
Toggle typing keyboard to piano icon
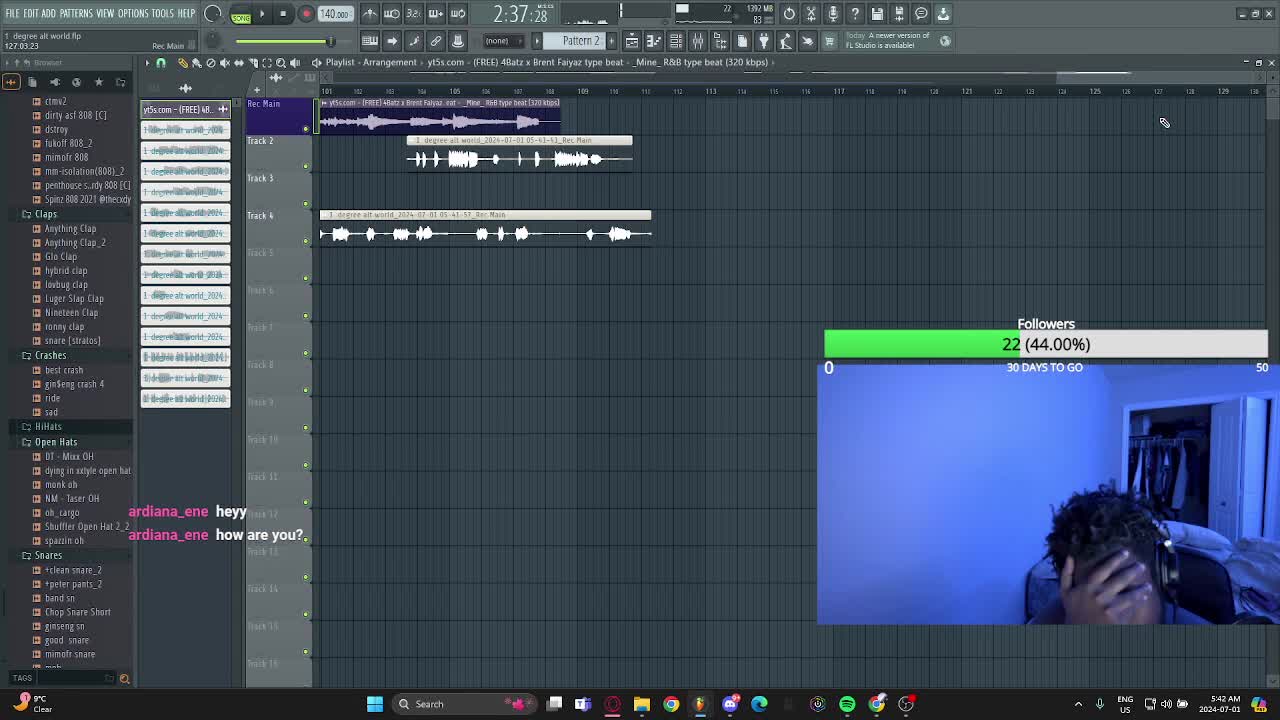point(370,41)
